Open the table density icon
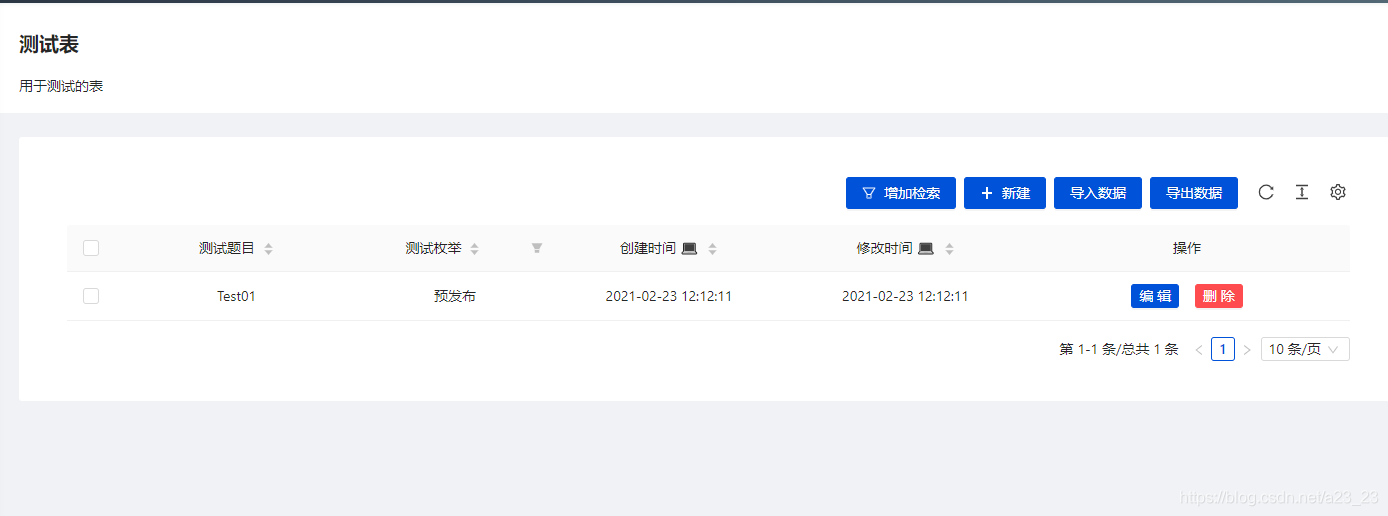The width and height of the screenshot is (1388, 516). pyautogui.click(x=1302, y=192)
